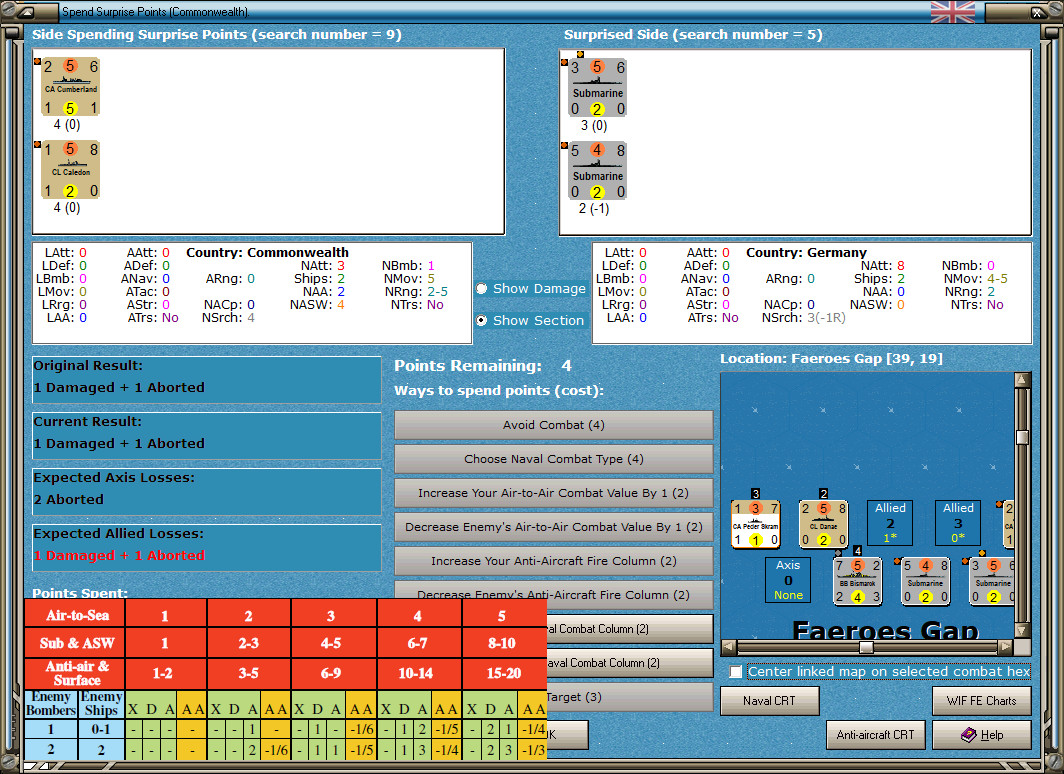Select the CA Cumberland ship counter

point(71,87)
